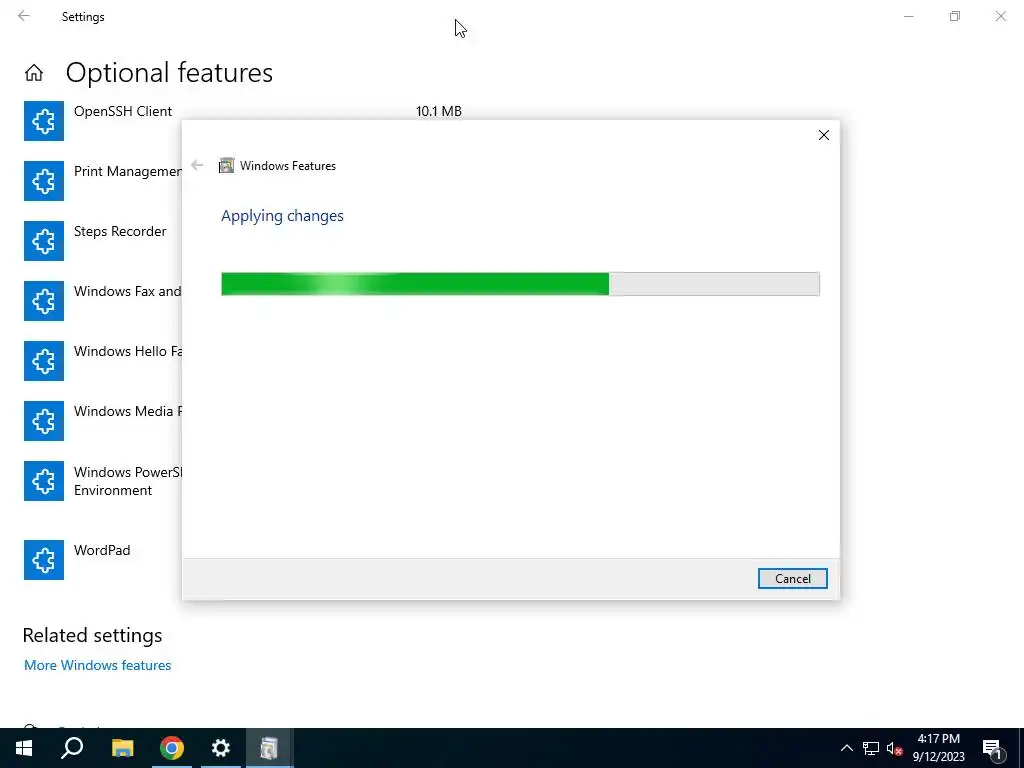Click the taskbar clock and date

938,748
